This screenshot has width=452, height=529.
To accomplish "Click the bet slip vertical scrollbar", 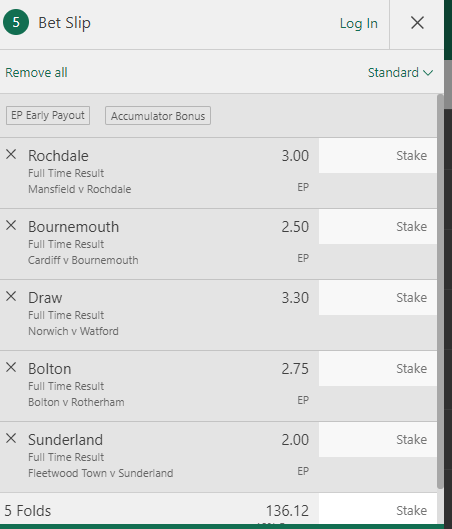I will click(x=440, y=291).
